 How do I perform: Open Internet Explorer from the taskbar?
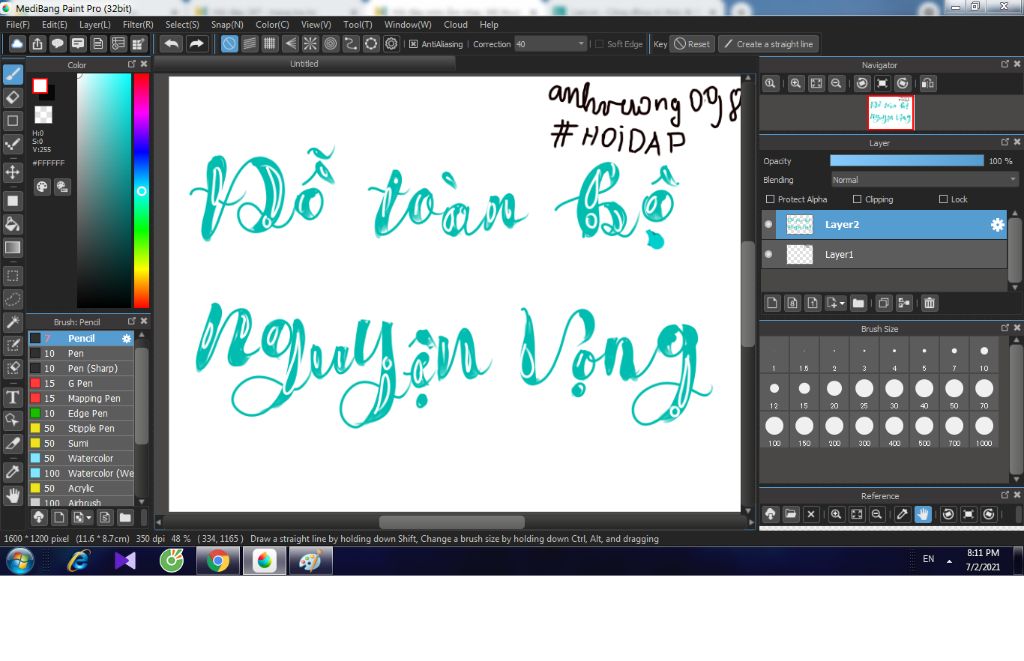78,561
